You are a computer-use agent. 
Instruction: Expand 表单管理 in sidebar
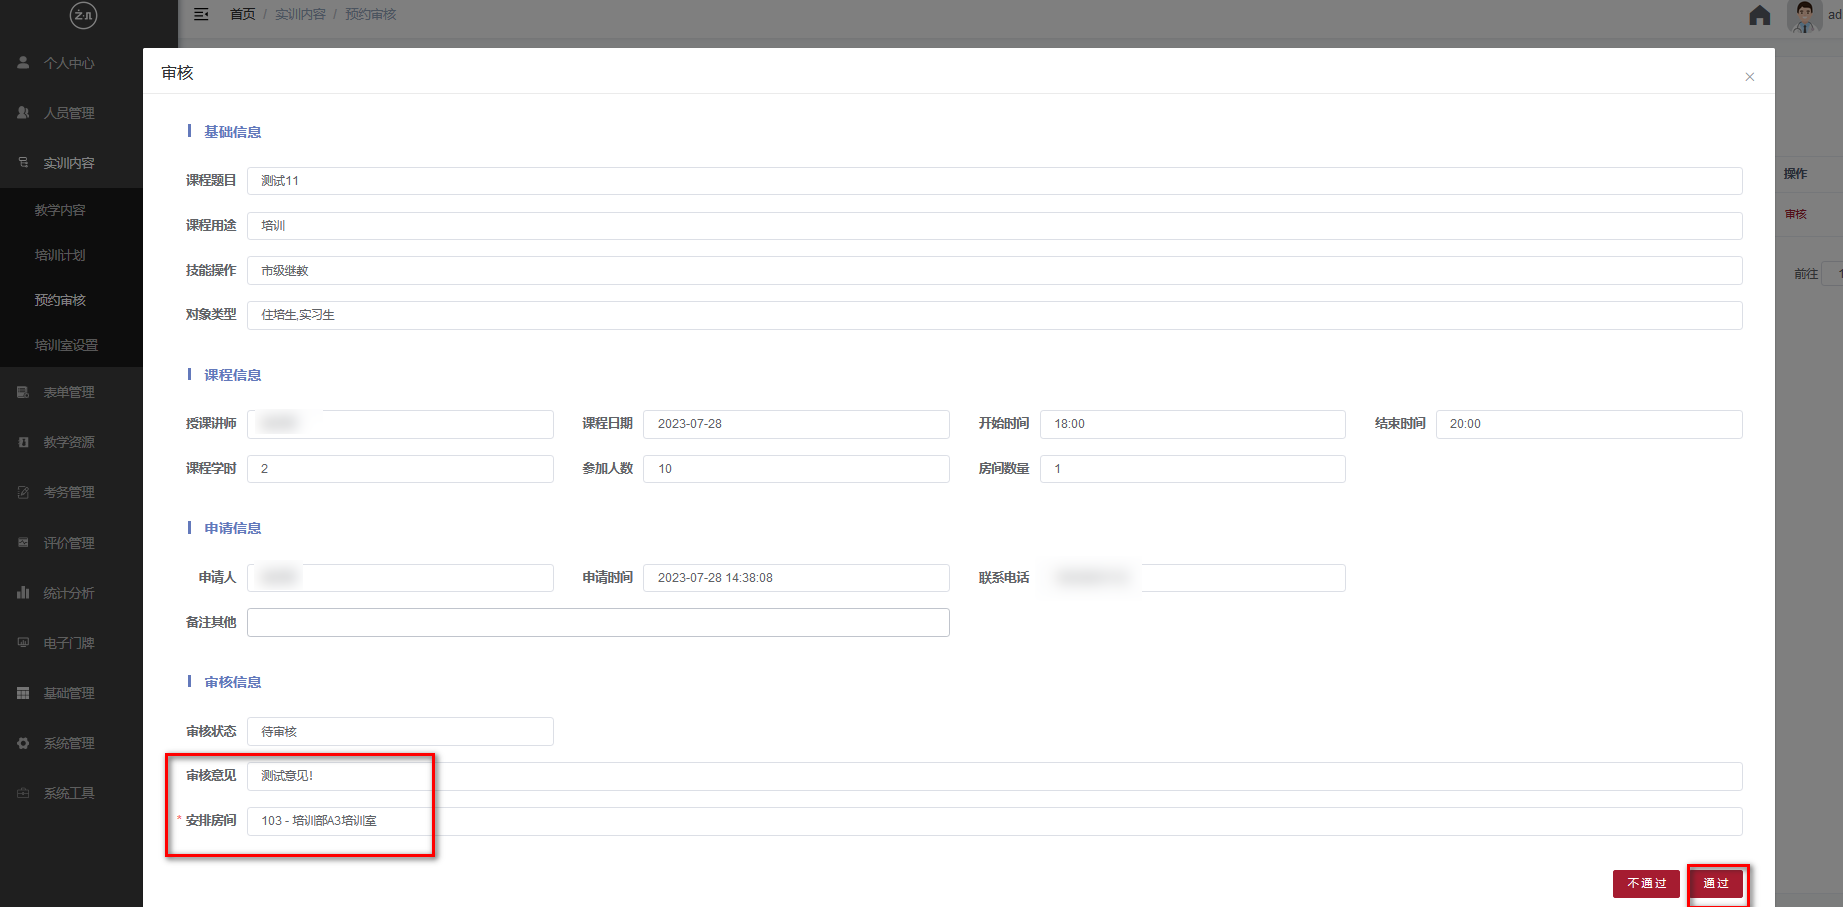click(x=71, y=392)
